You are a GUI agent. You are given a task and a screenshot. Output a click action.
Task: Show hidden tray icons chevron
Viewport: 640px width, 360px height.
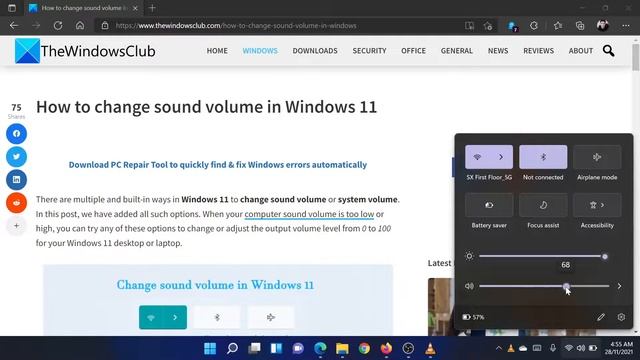click(x=498, y=348)
